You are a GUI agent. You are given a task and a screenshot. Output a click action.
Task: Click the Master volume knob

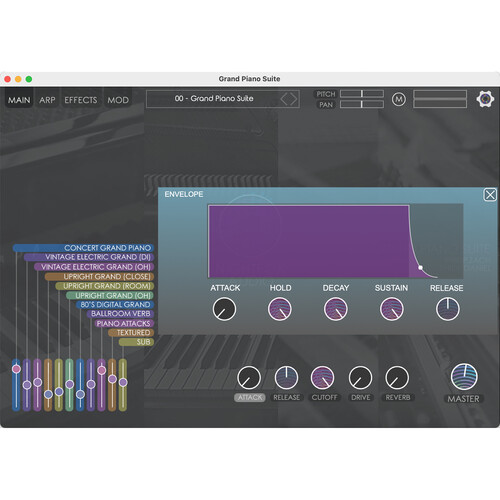464,377
